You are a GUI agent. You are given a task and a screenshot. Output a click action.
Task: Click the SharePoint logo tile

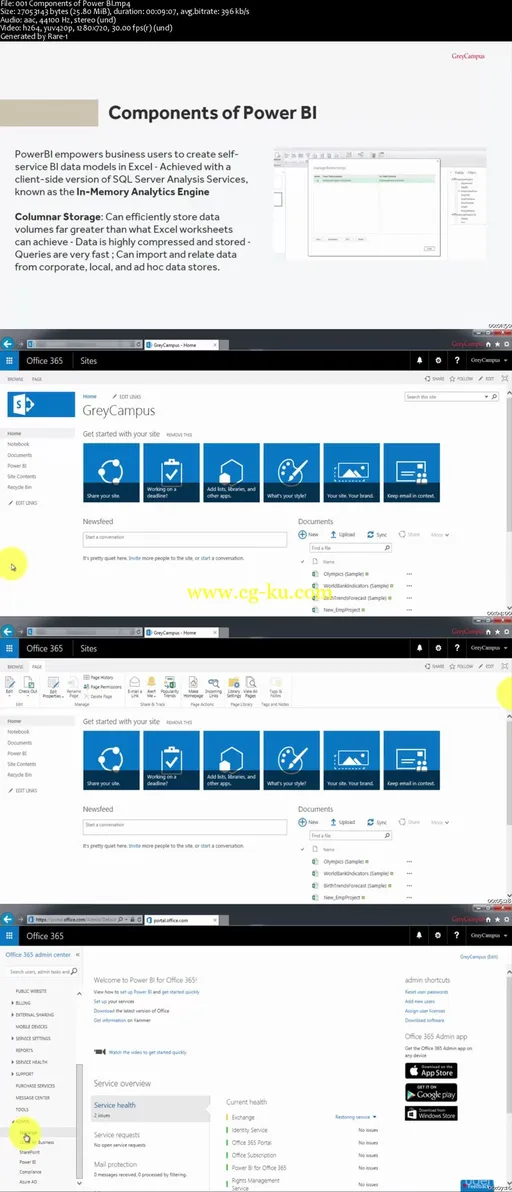[x=41, y=404]
